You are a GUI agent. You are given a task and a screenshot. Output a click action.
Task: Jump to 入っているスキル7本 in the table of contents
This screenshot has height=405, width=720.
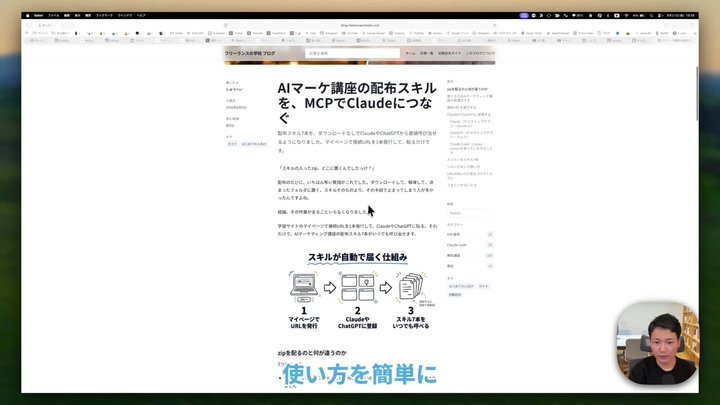pyautogui.click(x=462, y=159)
